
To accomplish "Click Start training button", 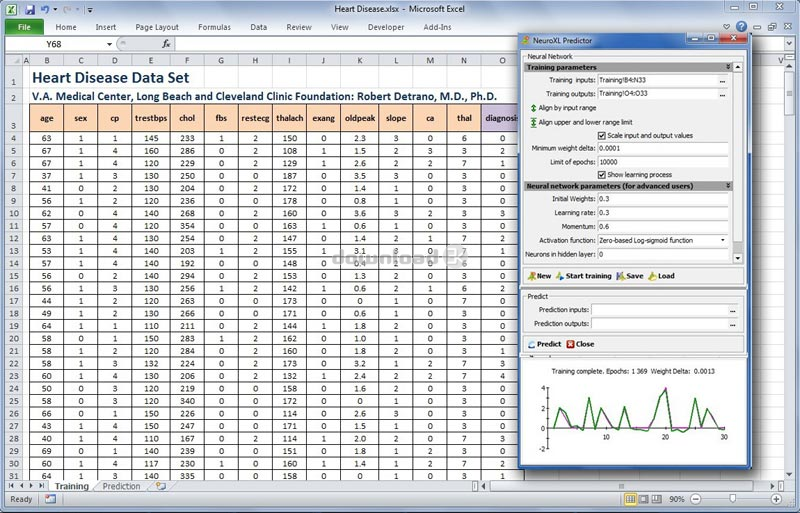I will [x=584, y=276].
